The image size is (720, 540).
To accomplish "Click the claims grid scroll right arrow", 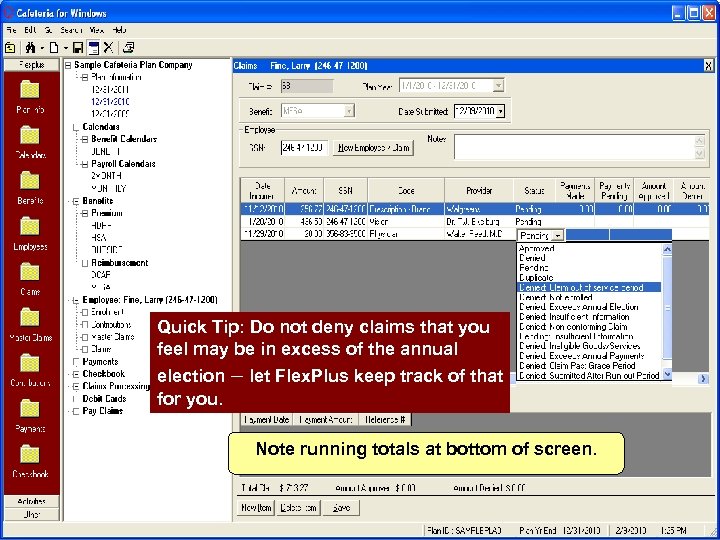I will [x=703, y=379].
